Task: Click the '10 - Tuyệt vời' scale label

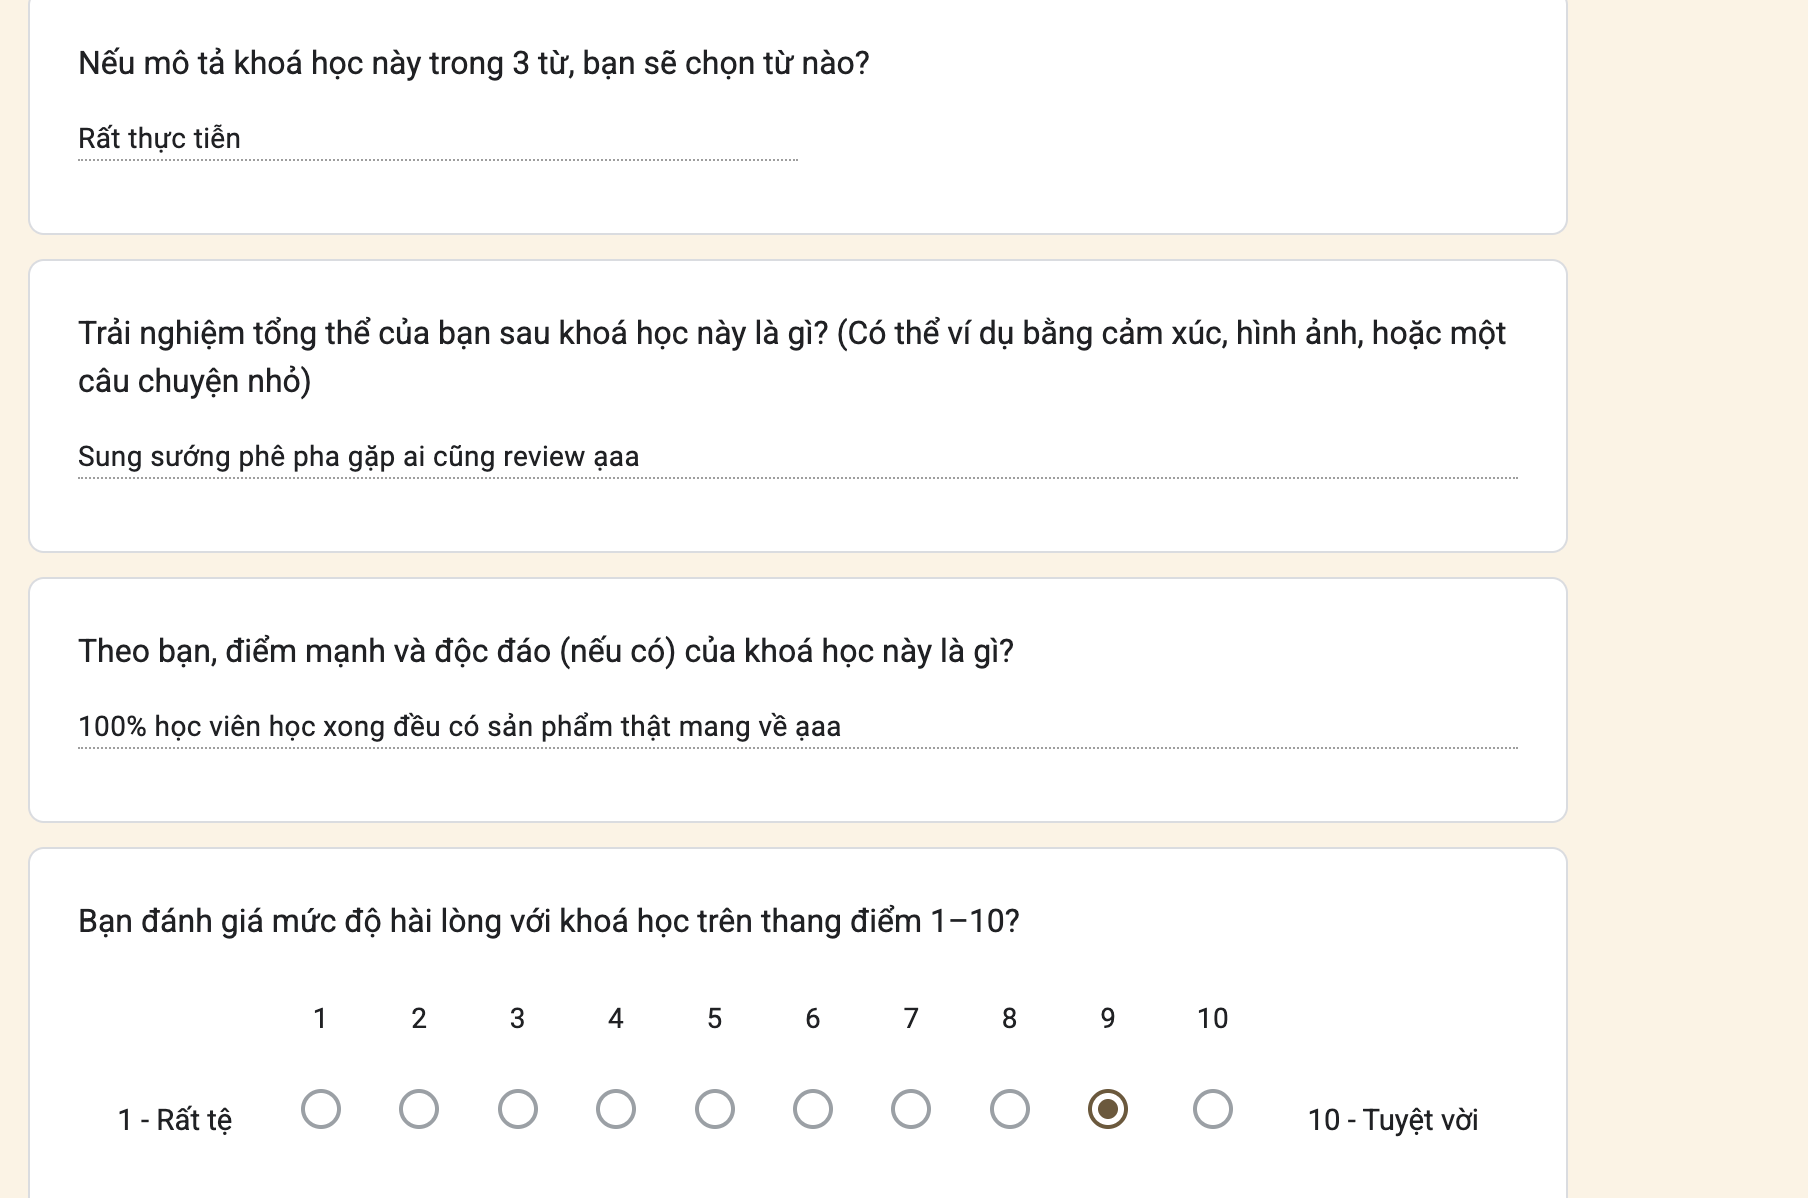Action: (1393, 1120)
